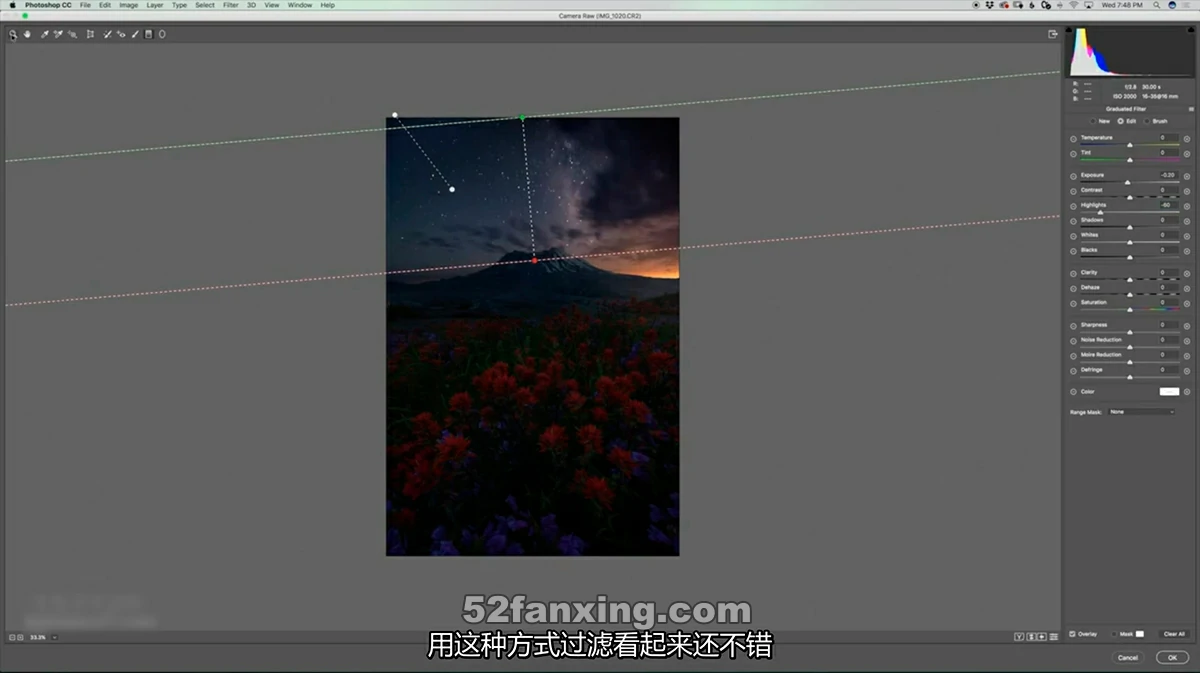Viewport: 1200px width, 673px height.
Task: Swap before and after settings icon
Action: [1031, 637]
